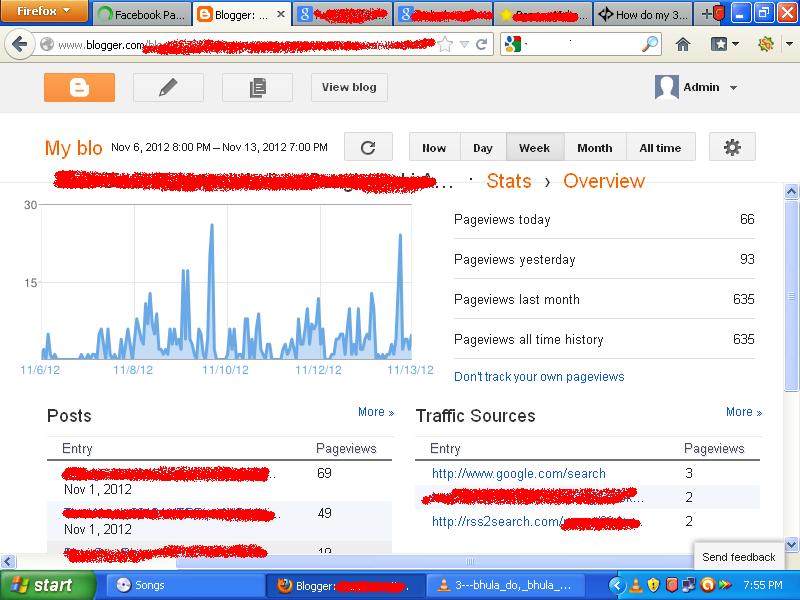Screen dimensions: 800x600
Task: Set stats range to Month
Action: pyautogui.click(x=594, y=148)
